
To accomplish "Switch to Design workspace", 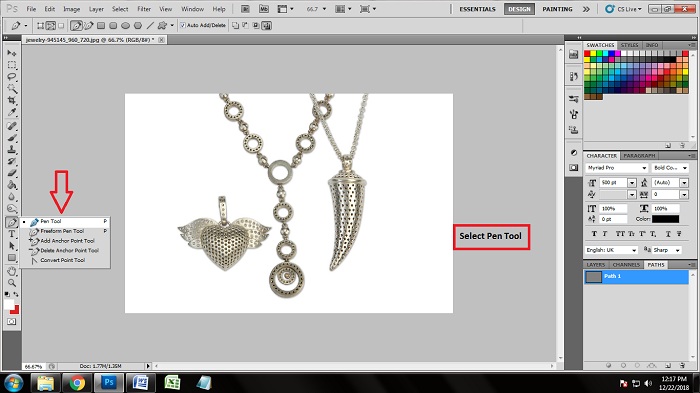I will tap(519, 9).
